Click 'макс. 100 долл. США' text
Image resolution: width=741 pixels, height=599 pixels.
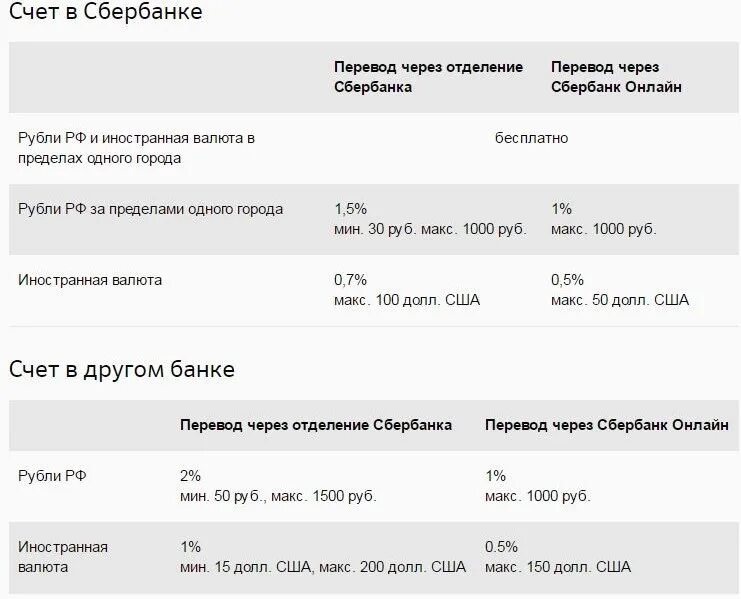407,300
